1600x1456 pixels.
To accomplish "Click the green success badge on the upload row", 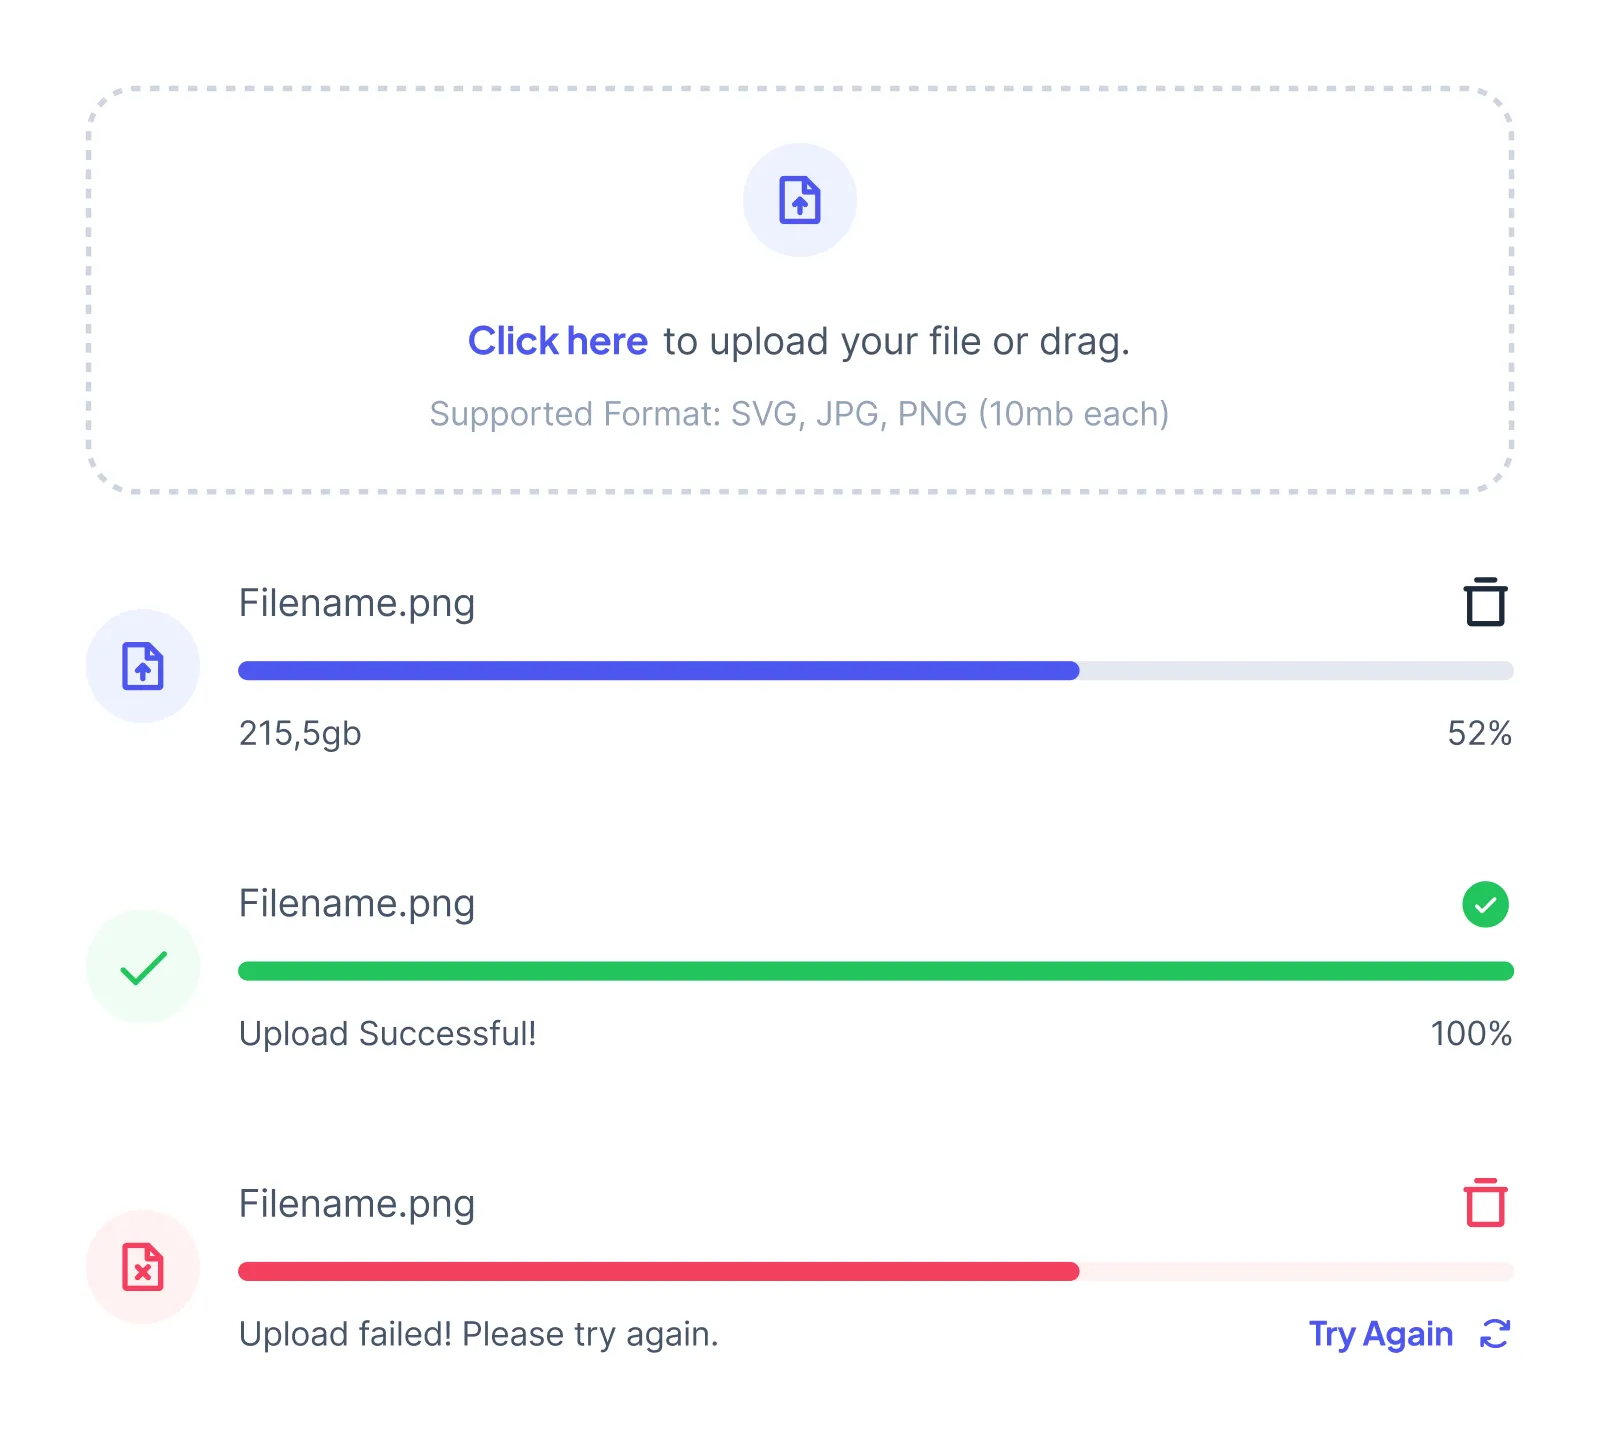I will click(x=1485, y=905).
